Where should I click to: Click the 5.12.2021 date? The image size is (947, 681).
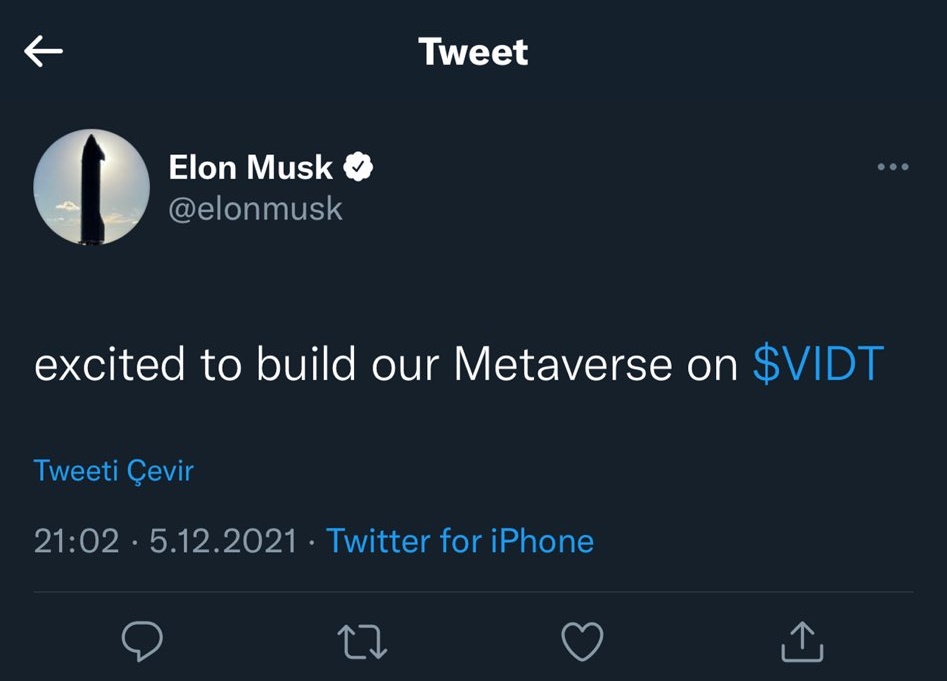pyautogui.click(x=223, y=541)
